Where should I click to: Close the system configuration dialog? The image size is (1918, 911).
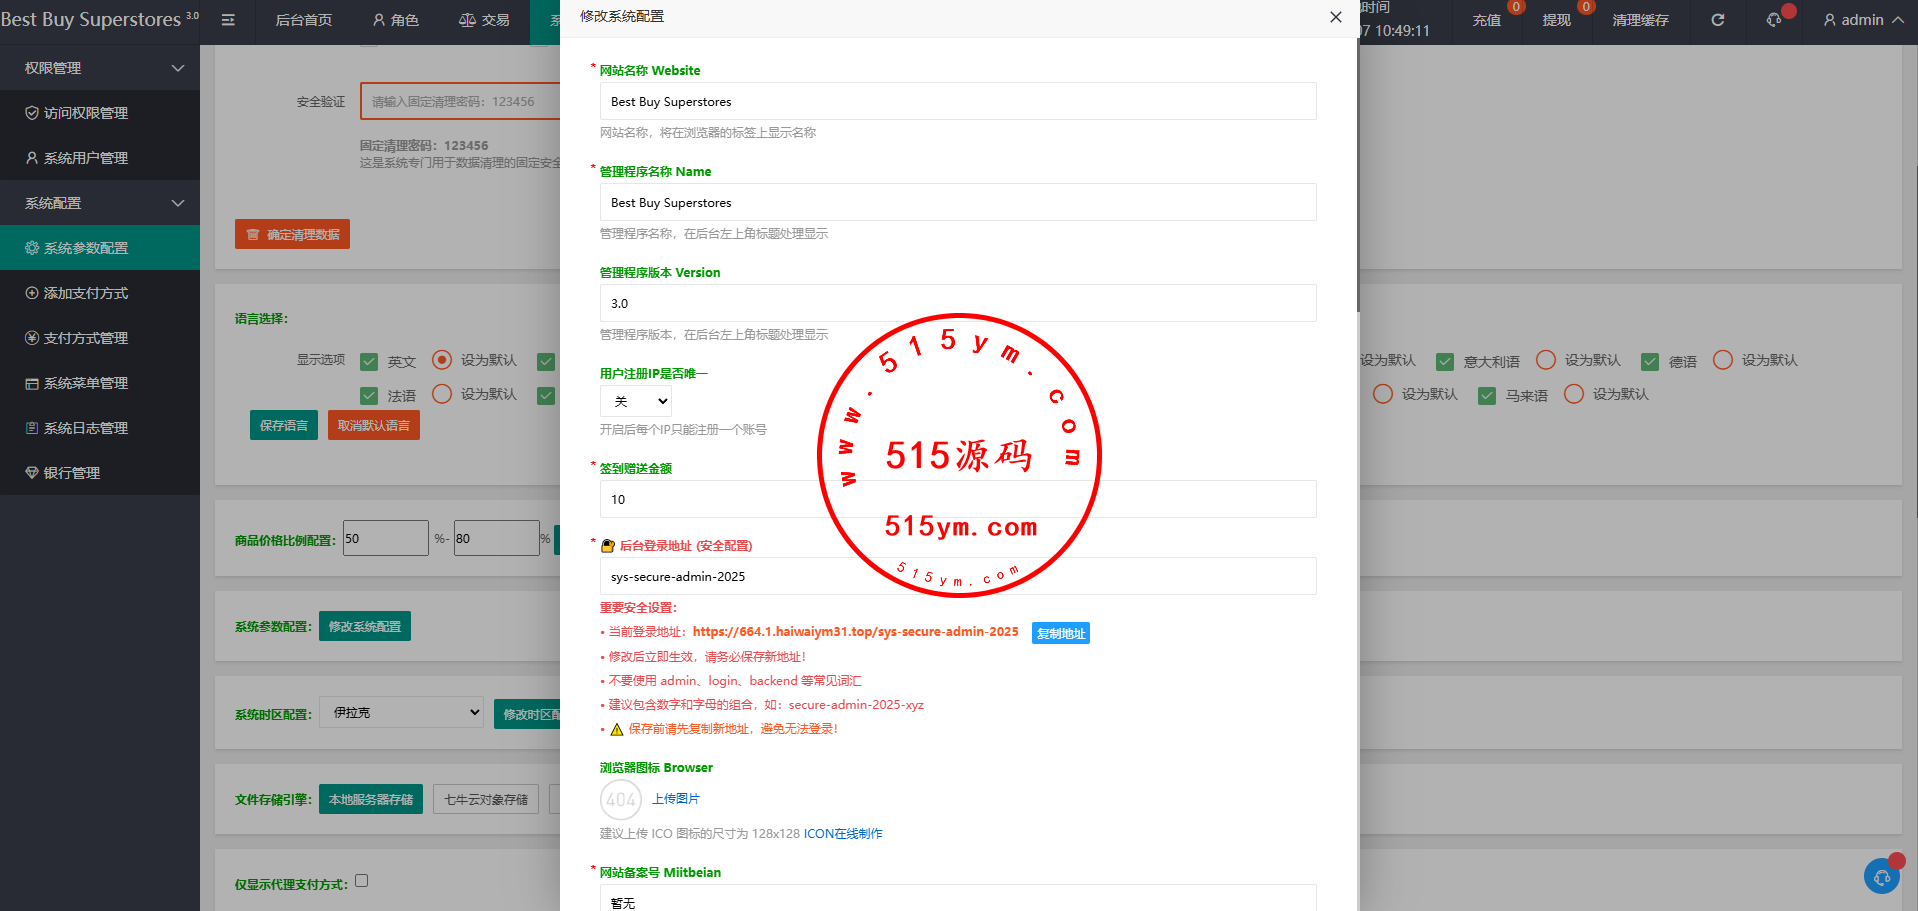(1335, 17)
